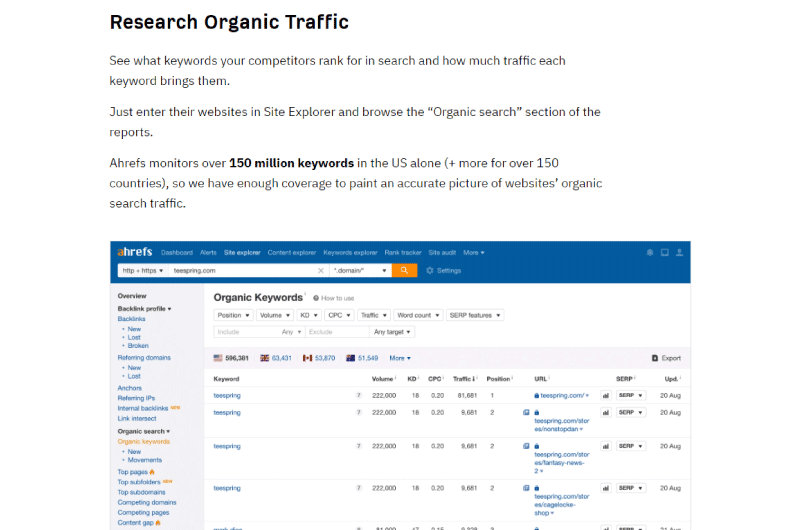Open Referring IPs in the sidebar

(x=136, y=398)
